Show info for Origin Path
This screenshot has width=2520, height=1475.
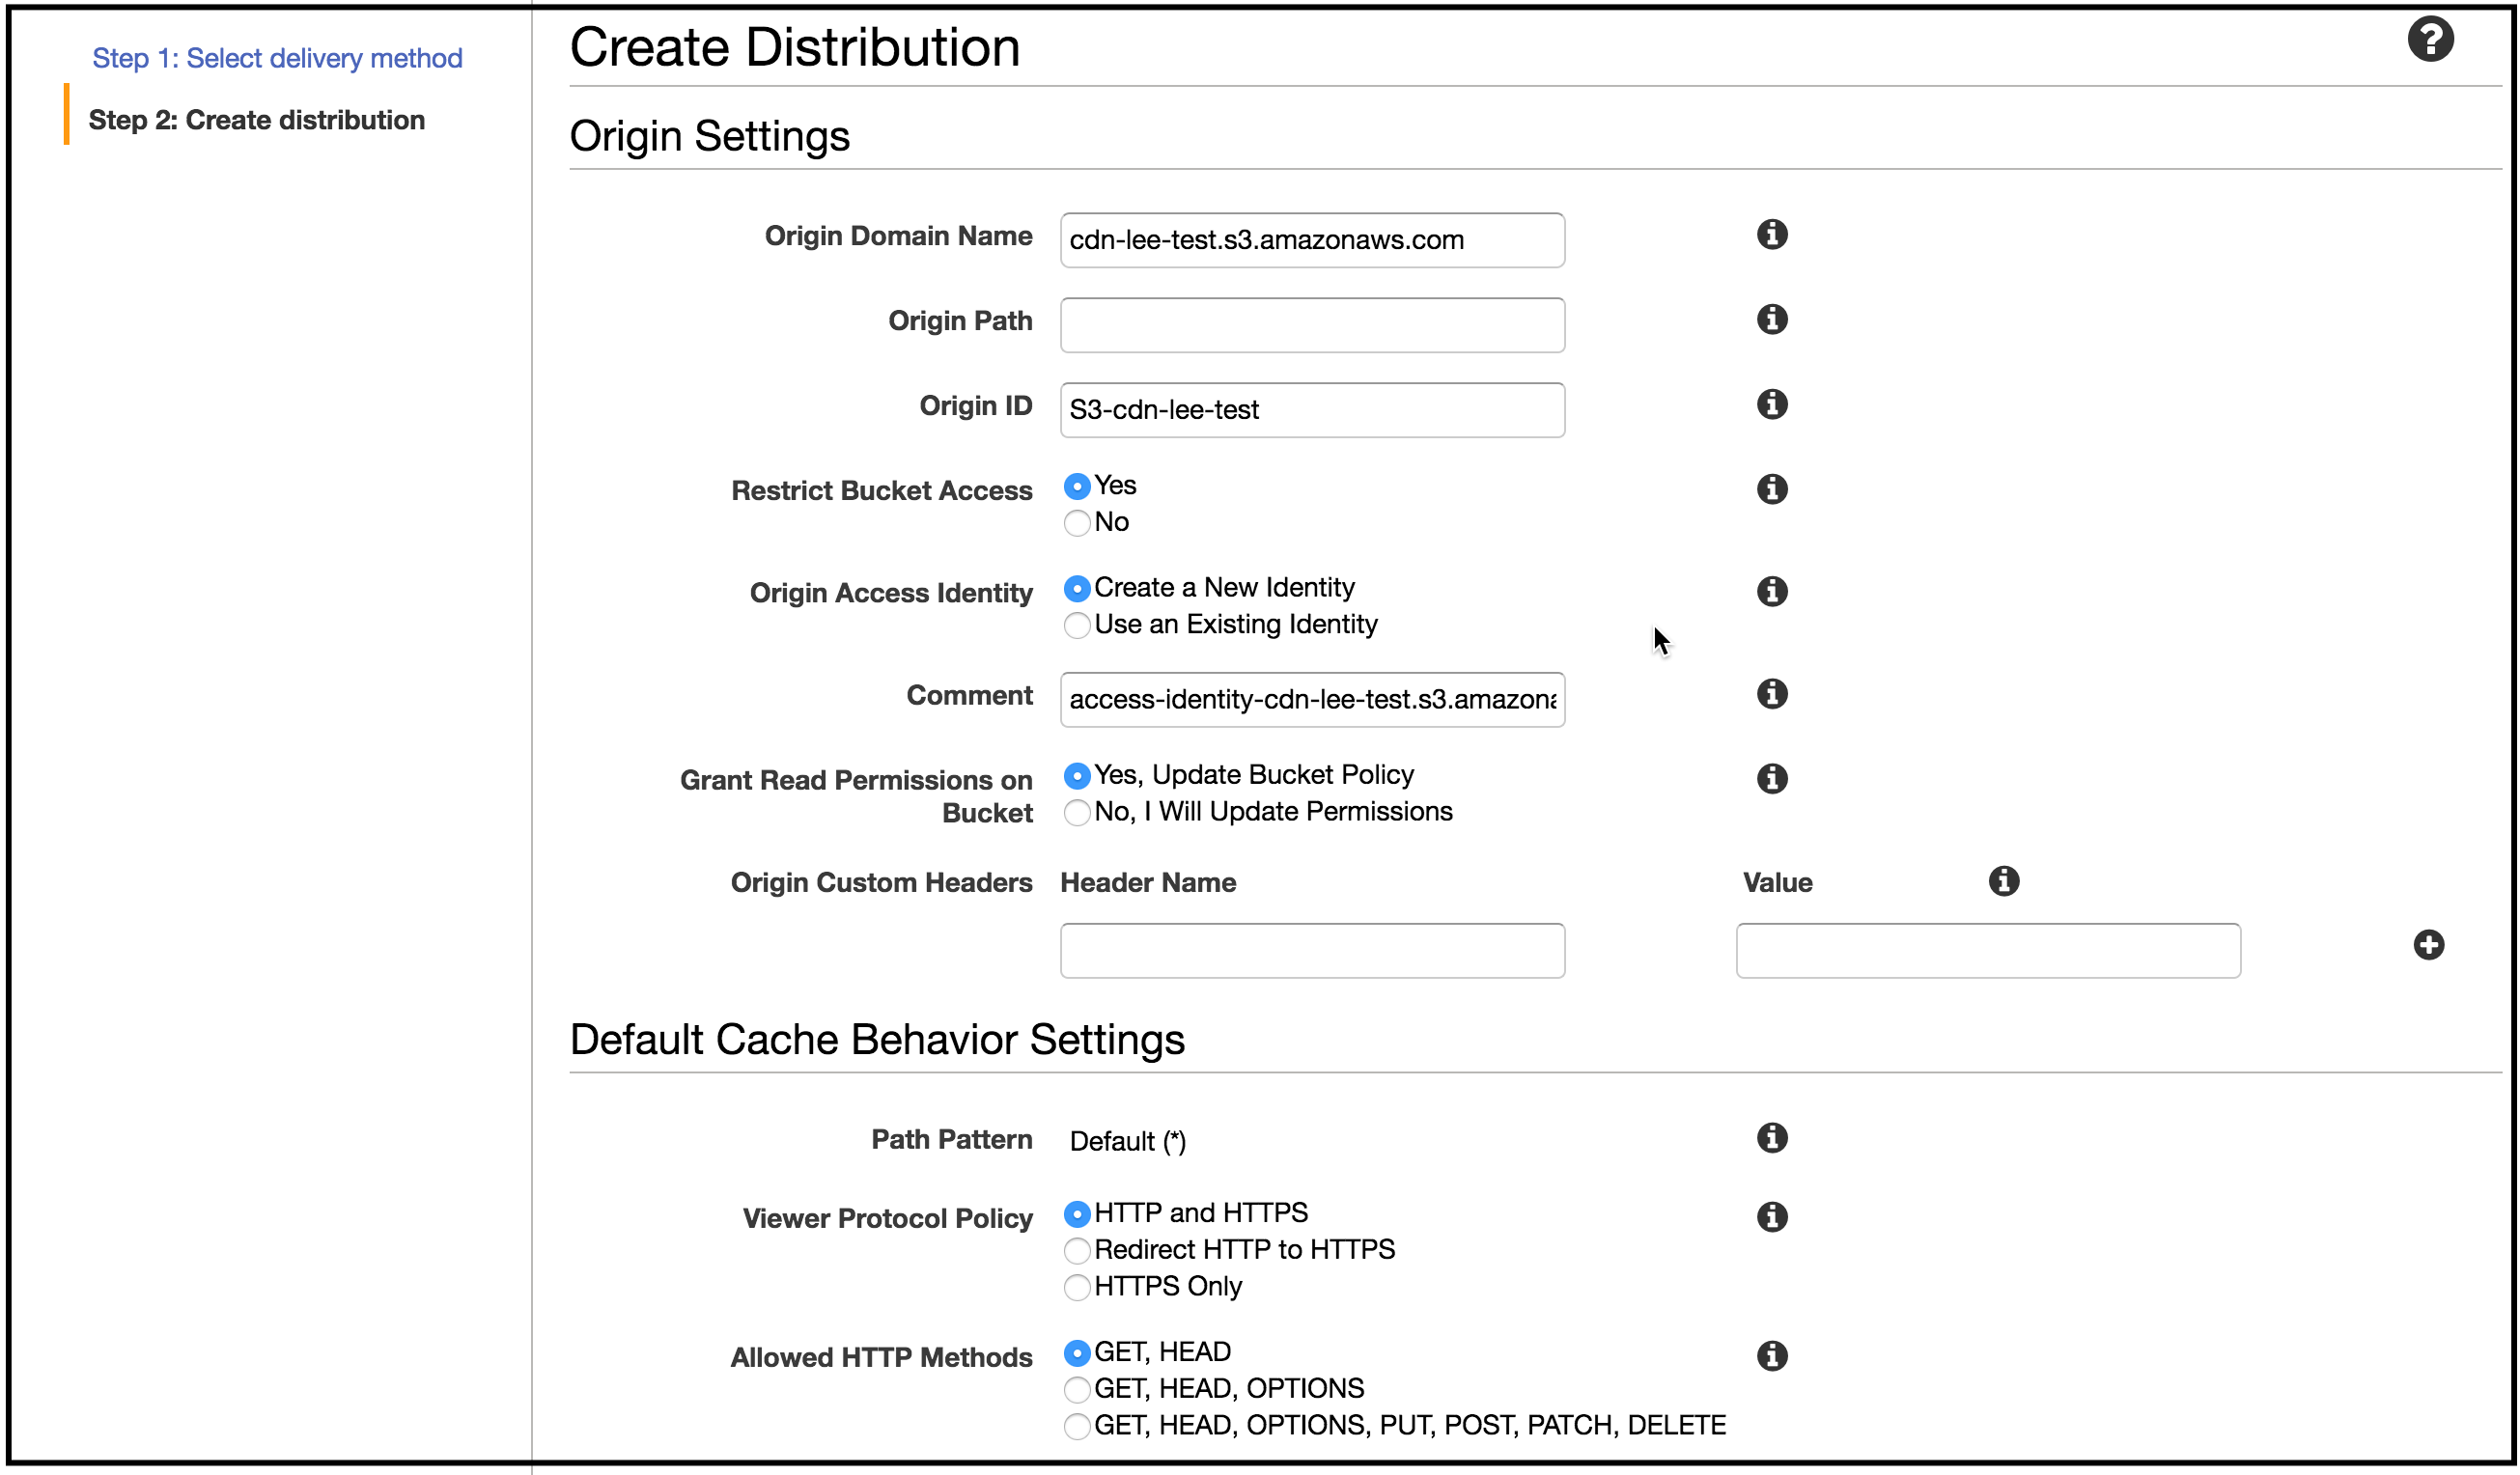[x=1772, y=319]
